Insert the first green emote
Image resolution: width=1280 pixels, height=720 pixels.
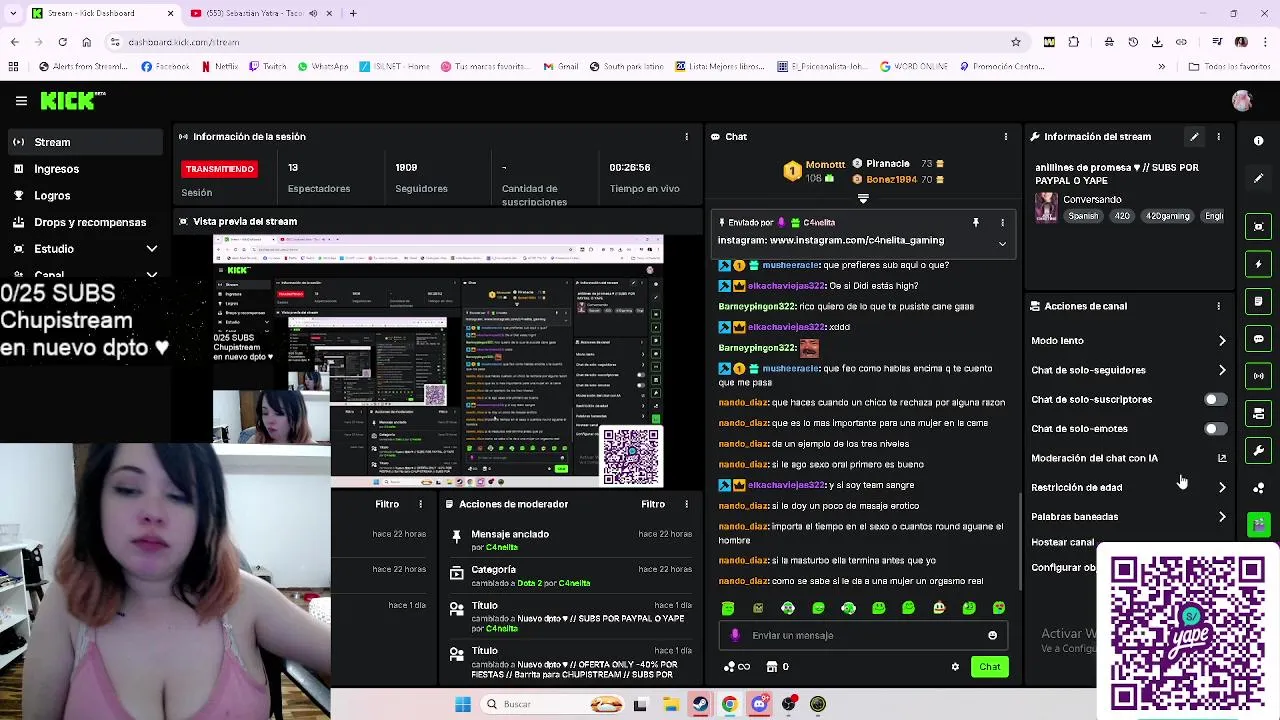(x=728, y=608)
